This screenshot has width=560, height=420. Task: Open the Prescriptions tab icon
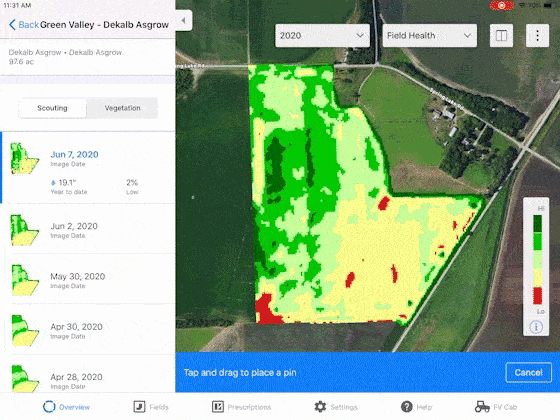pos(218,406)
